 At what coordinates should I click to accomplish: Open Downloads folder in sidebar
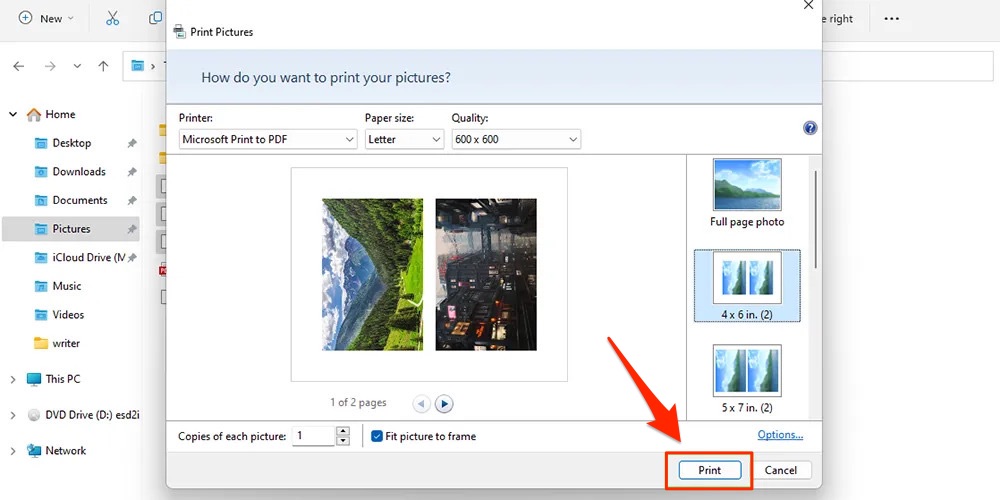(x=78, y=172)
